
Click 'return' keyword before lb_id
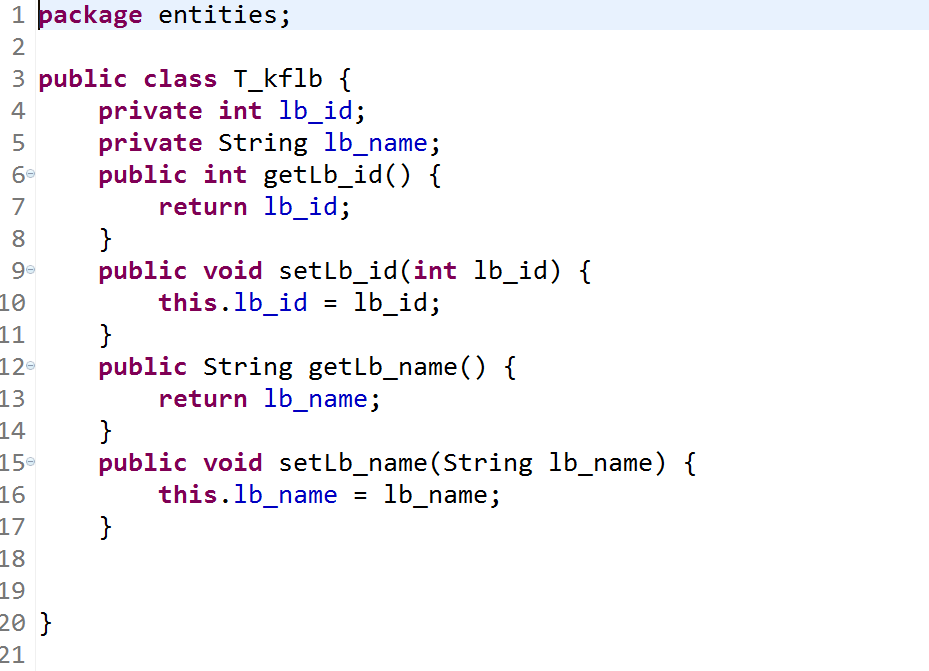click(x=203, y=207)
